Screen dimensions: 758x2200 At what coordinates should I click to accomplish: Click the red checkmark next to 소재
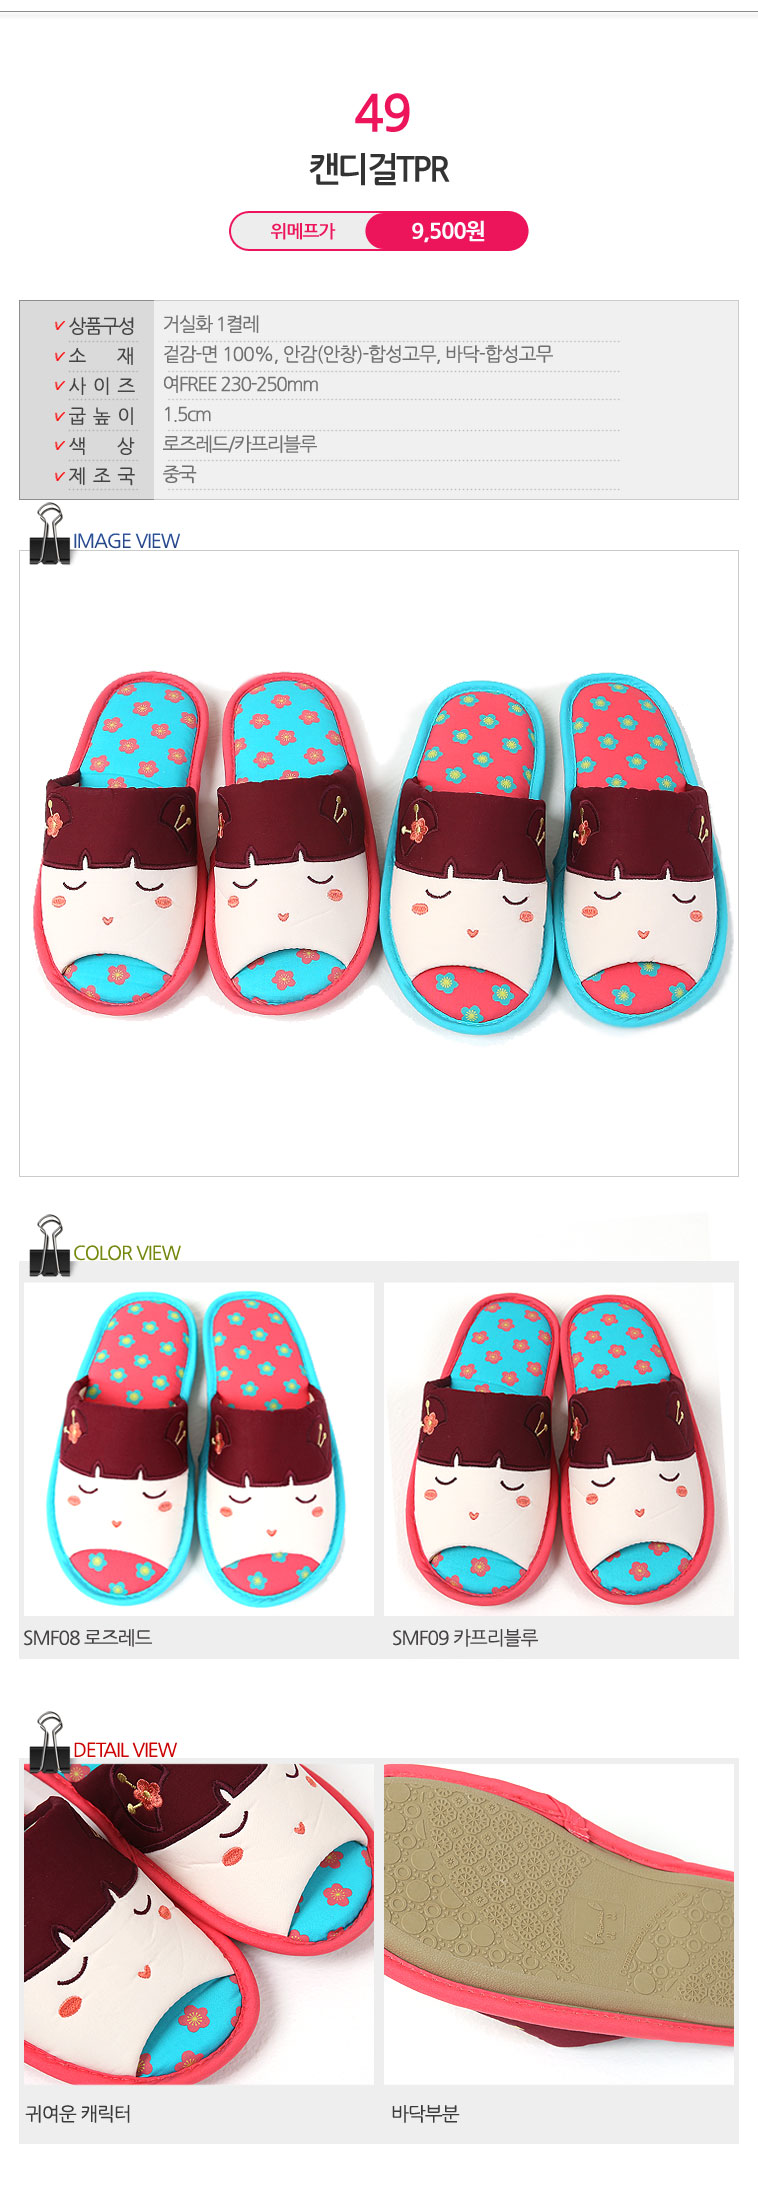click(x=59, y=356)
